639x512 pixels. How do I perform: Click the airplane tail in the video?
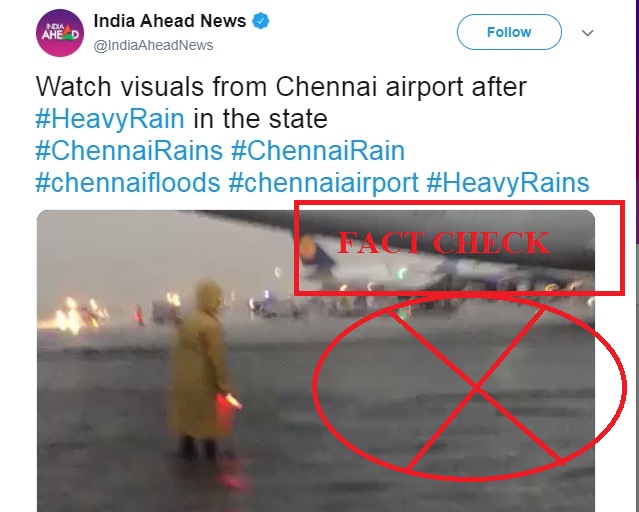tap(316, 255)
